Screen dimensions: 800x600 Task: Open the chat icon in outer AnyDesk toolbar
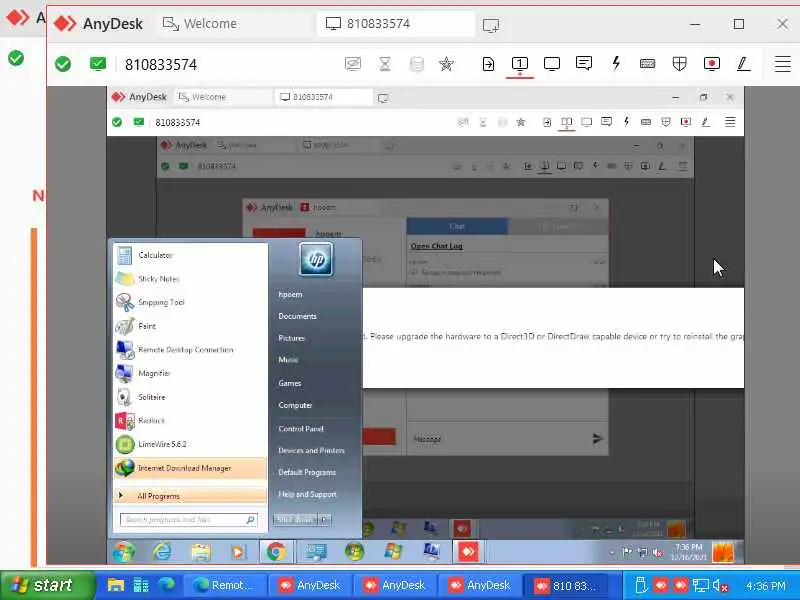click(x=584, y=64)
